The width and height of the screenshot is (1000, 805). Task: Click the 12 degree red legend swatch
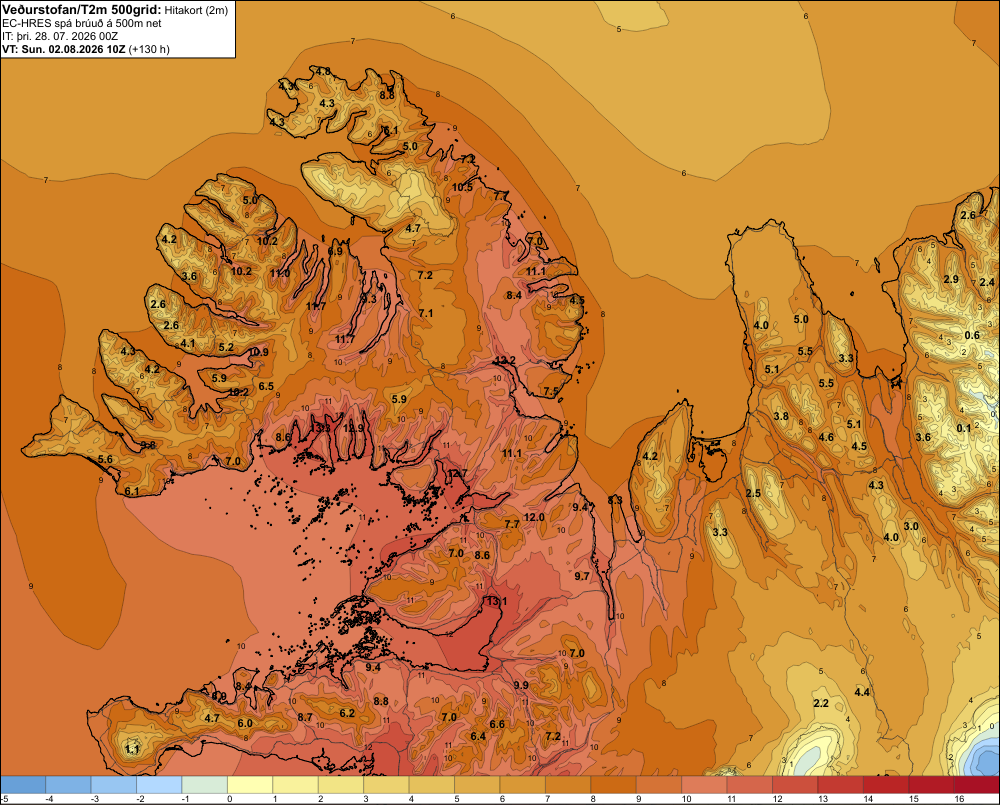click(x=795, y=784)
